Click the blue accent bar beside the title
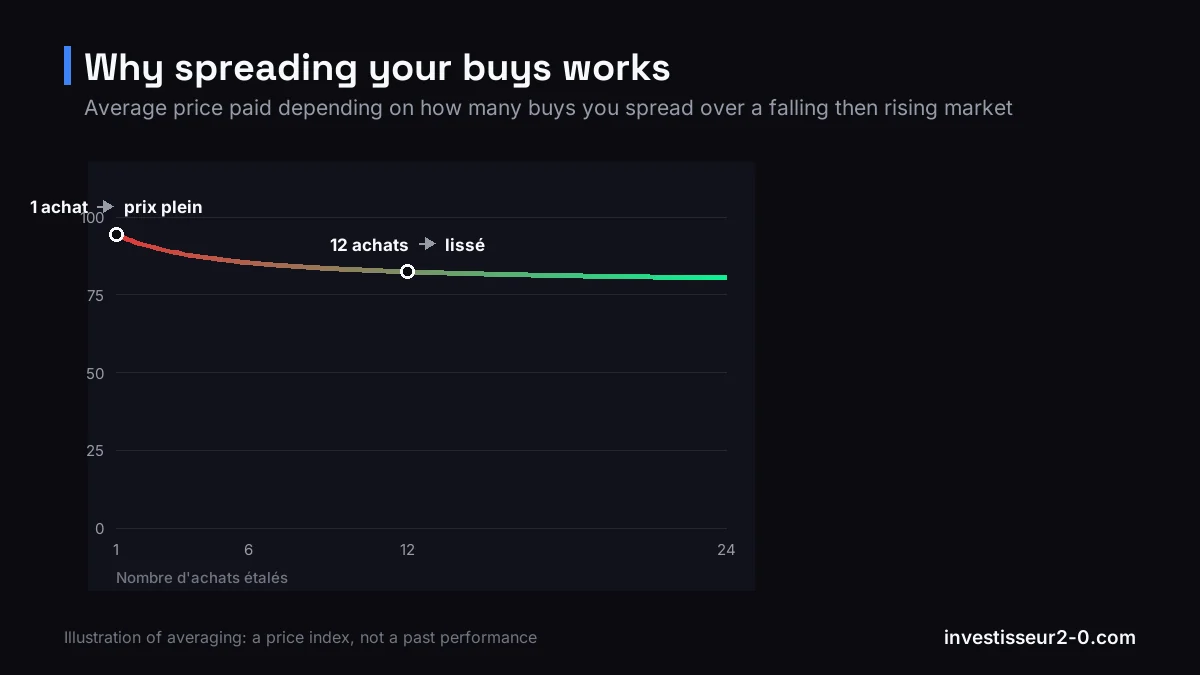 click(x=67, y=66)
